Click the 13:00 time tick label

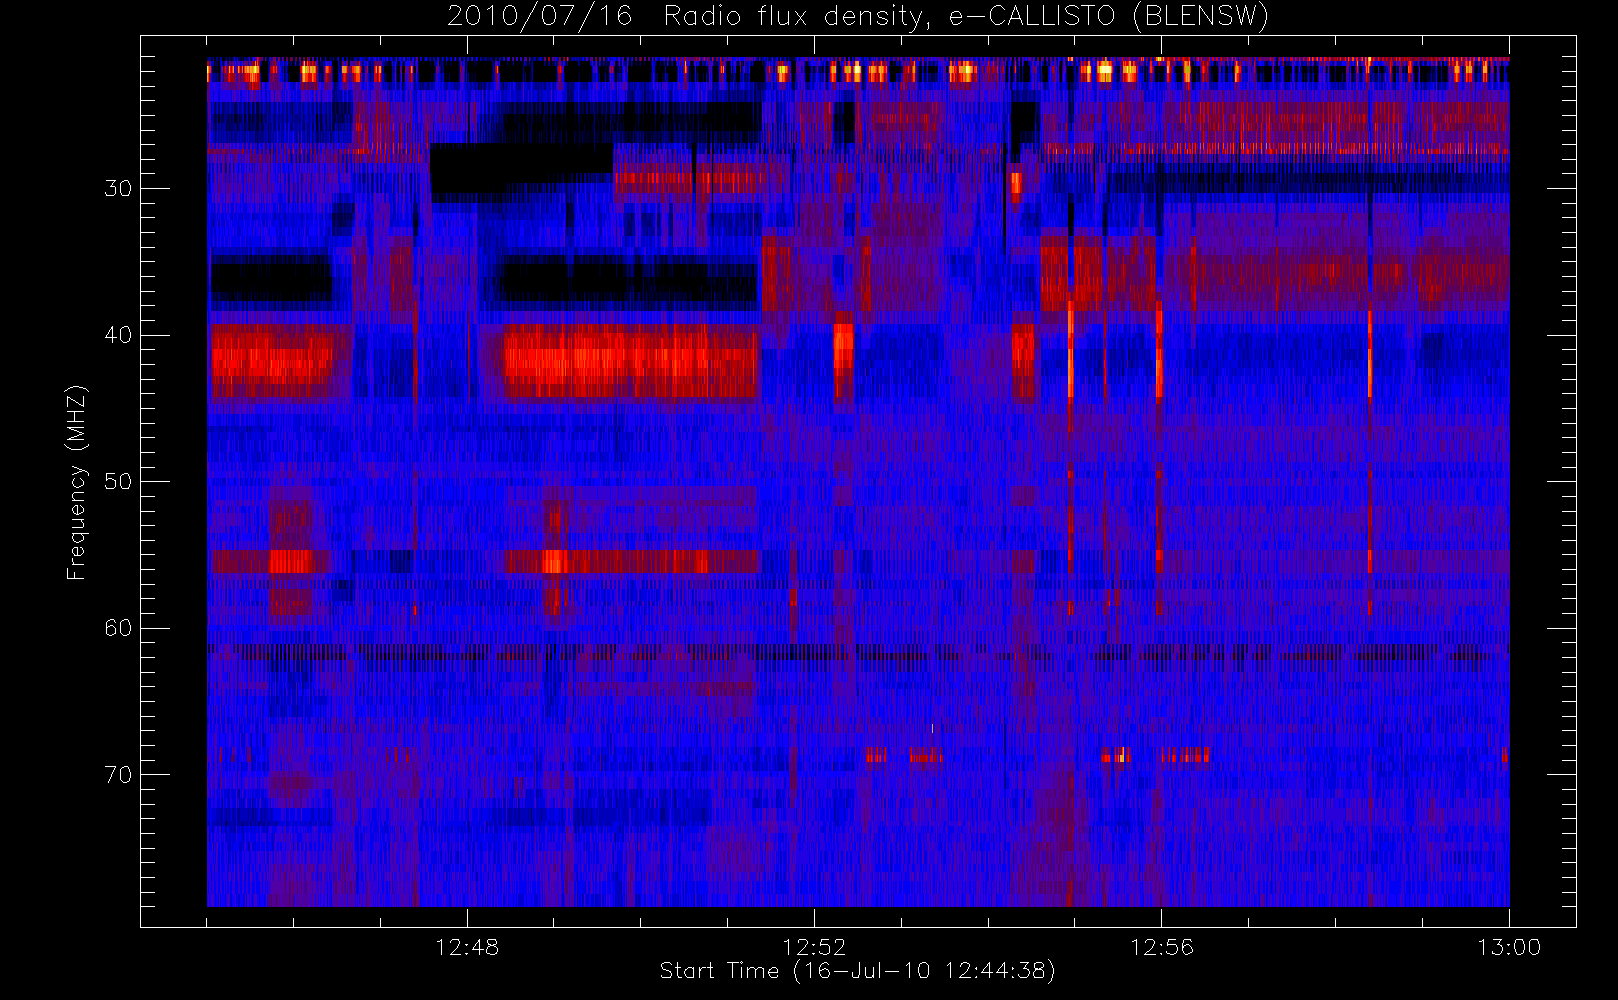click(1508, 947)
